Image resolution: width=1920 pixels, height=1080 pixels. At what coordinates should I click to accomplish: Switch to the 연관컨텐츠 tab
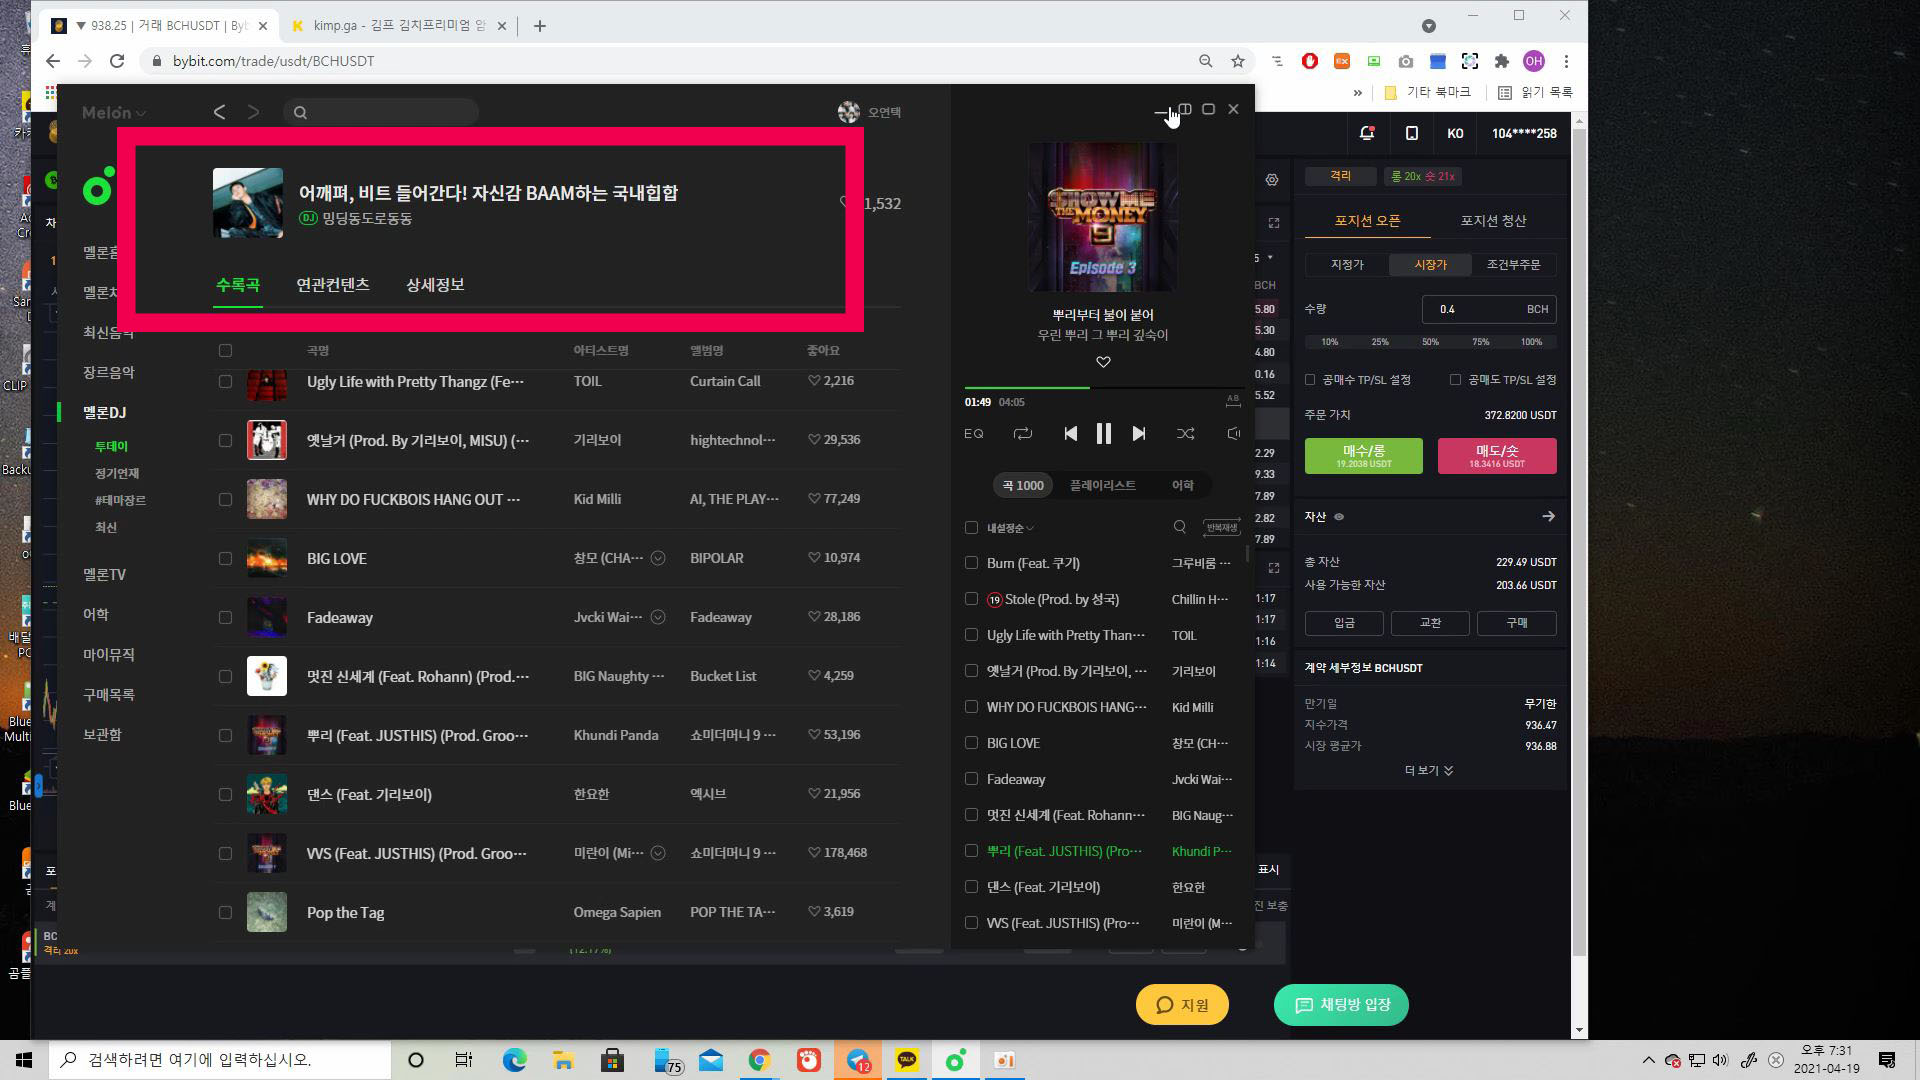(332, 285)
